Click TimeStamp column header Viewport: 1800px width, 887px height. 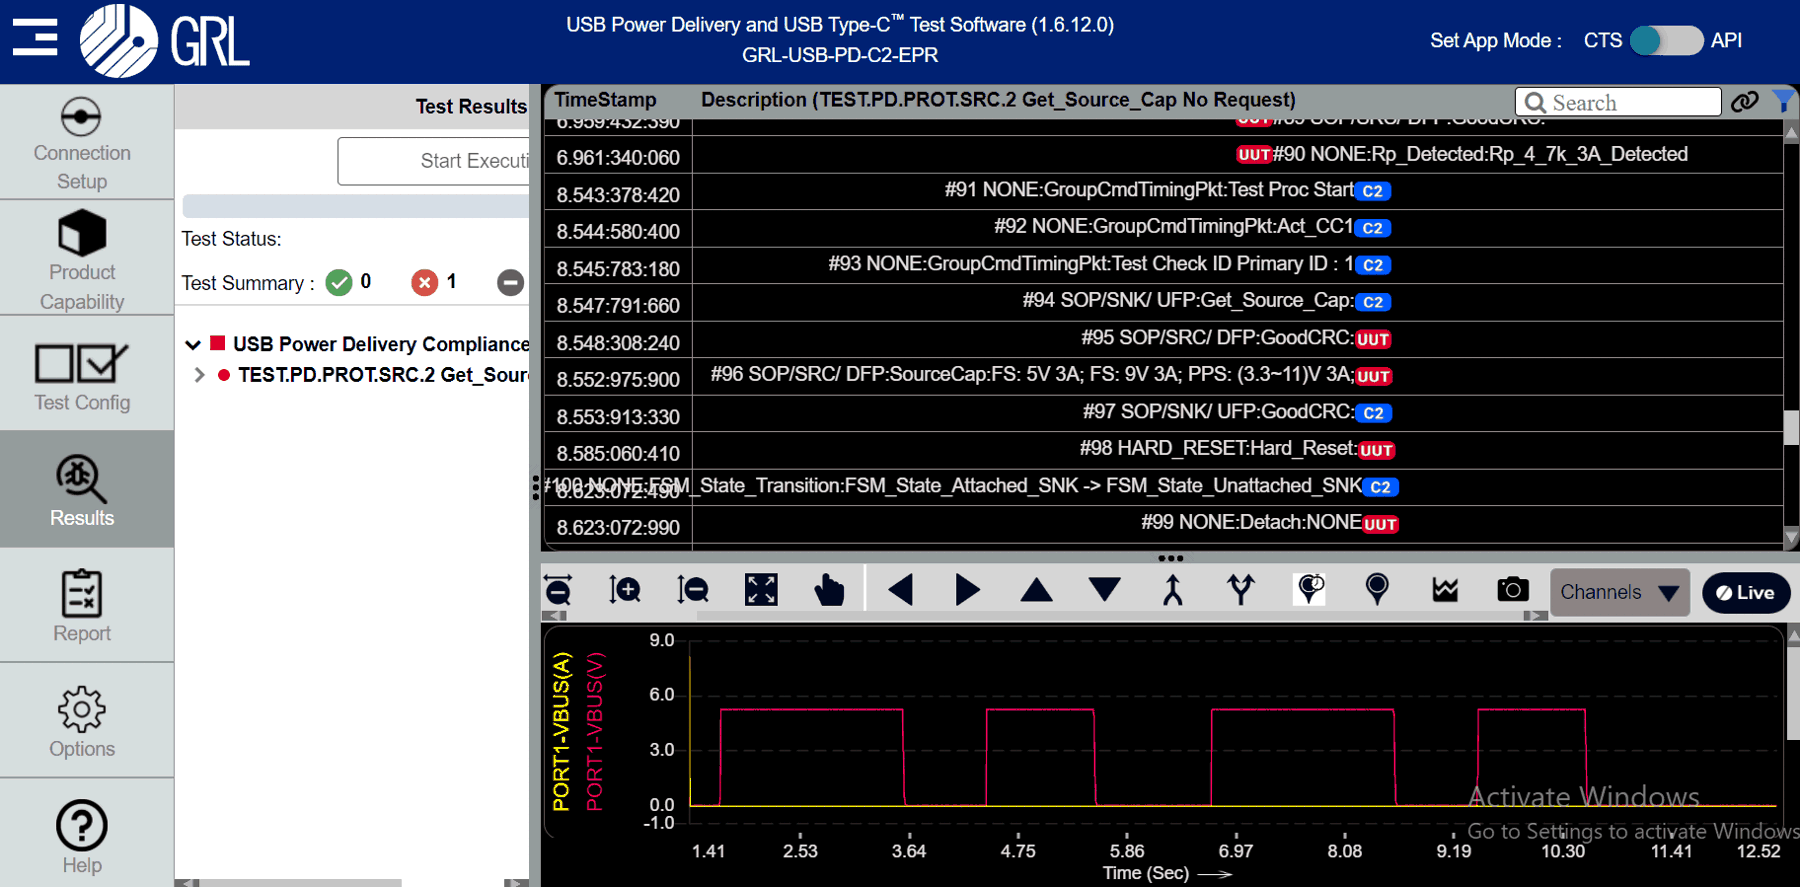(605, 100)
